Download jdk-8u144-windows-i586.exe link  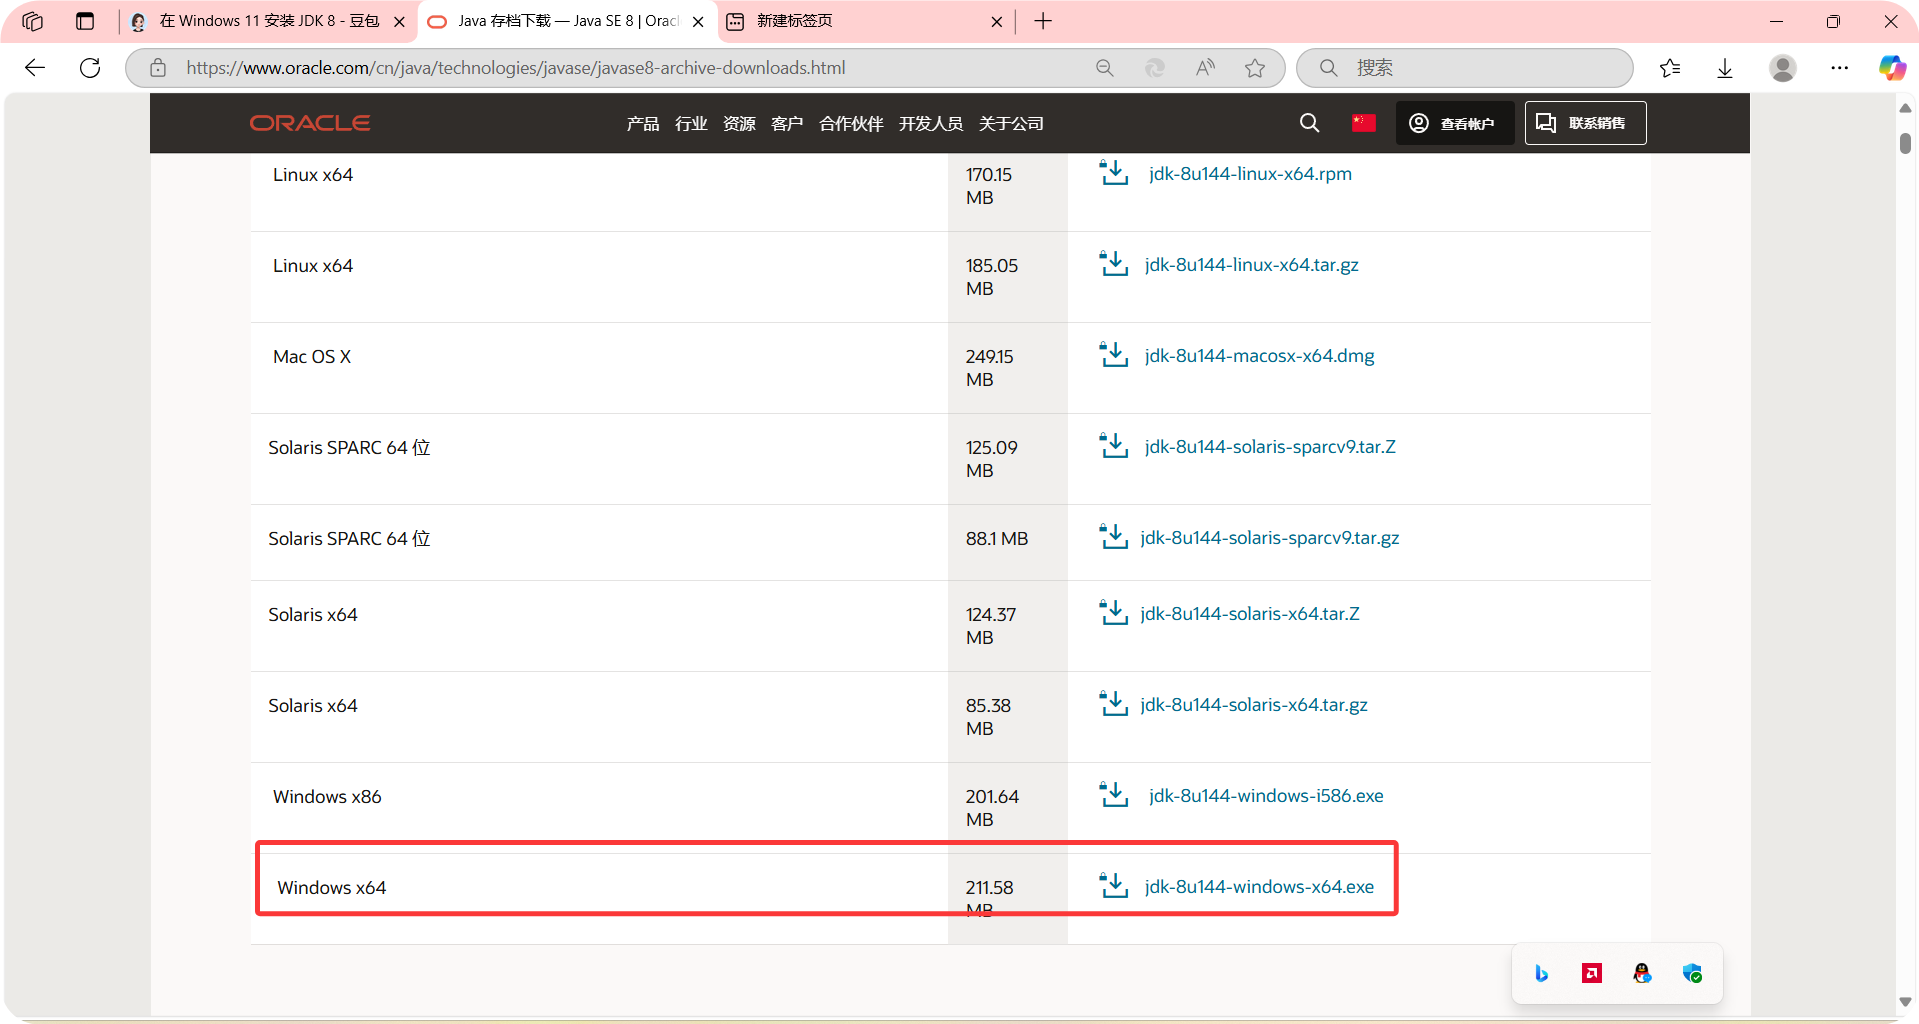click(x=1266, y=795)
